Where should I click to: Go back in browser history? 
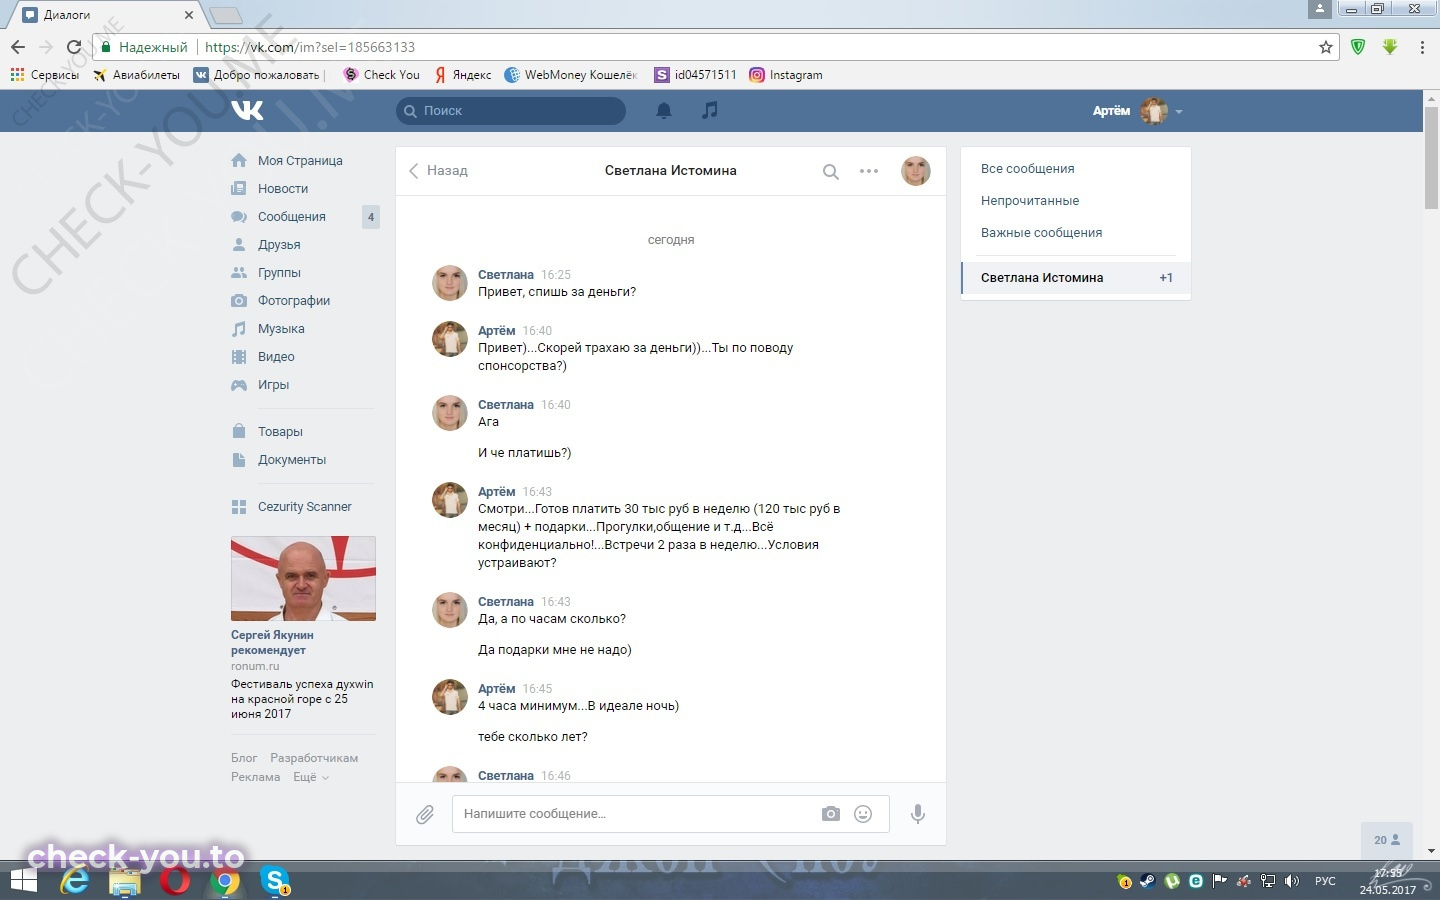(18, 47)
